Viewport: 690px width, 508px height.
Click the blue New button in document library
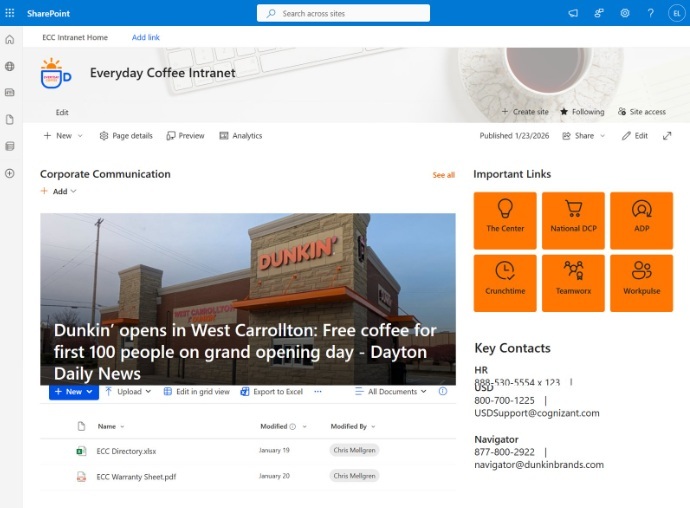click(74, 391)
